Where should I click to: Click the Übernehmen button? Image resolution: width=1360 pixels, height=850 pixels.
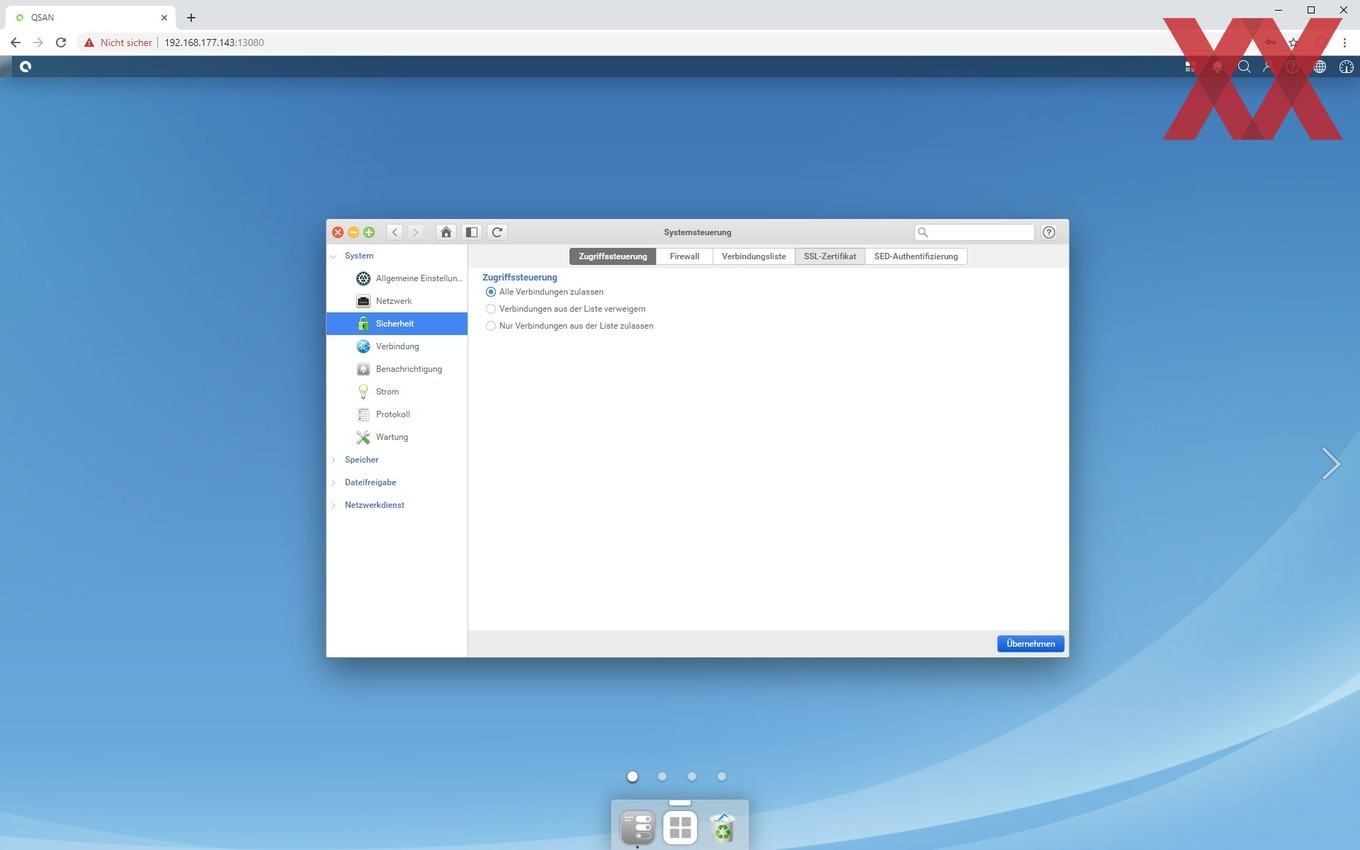[1031, 644]
